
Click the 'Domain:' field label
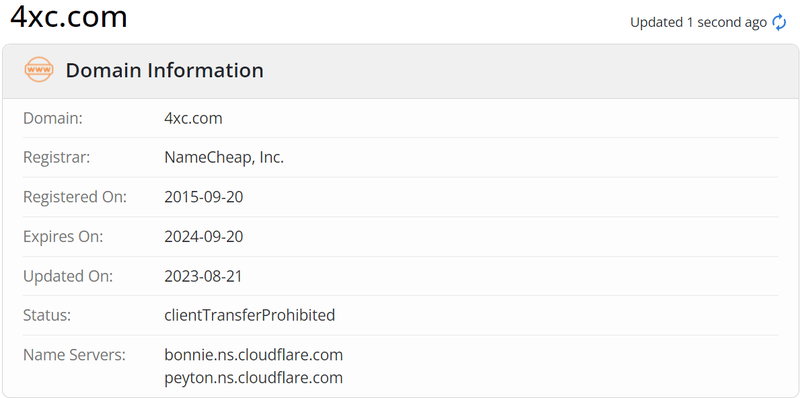[53, 118]
